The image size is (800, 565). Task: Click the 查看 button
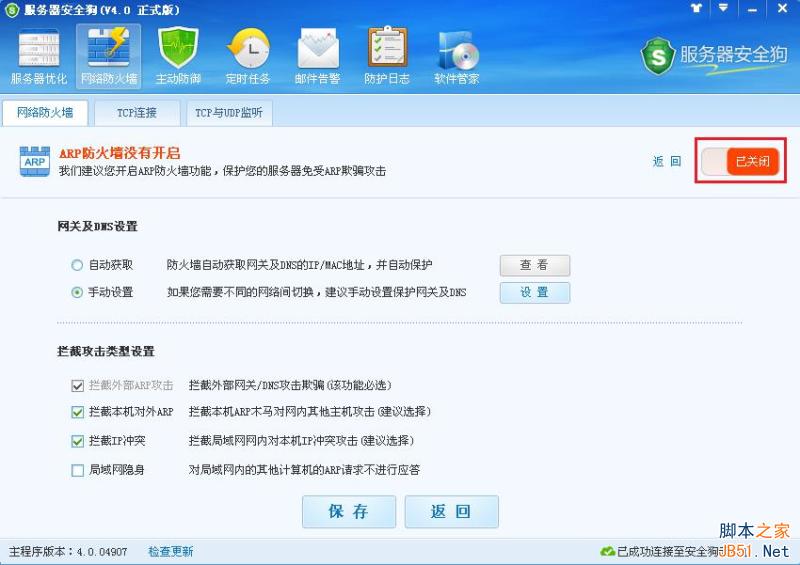[535, 265]
